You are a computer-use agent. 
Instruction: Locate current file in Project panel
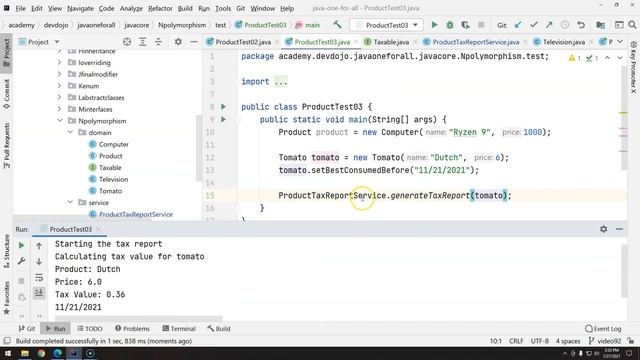(x=127, y=42)
